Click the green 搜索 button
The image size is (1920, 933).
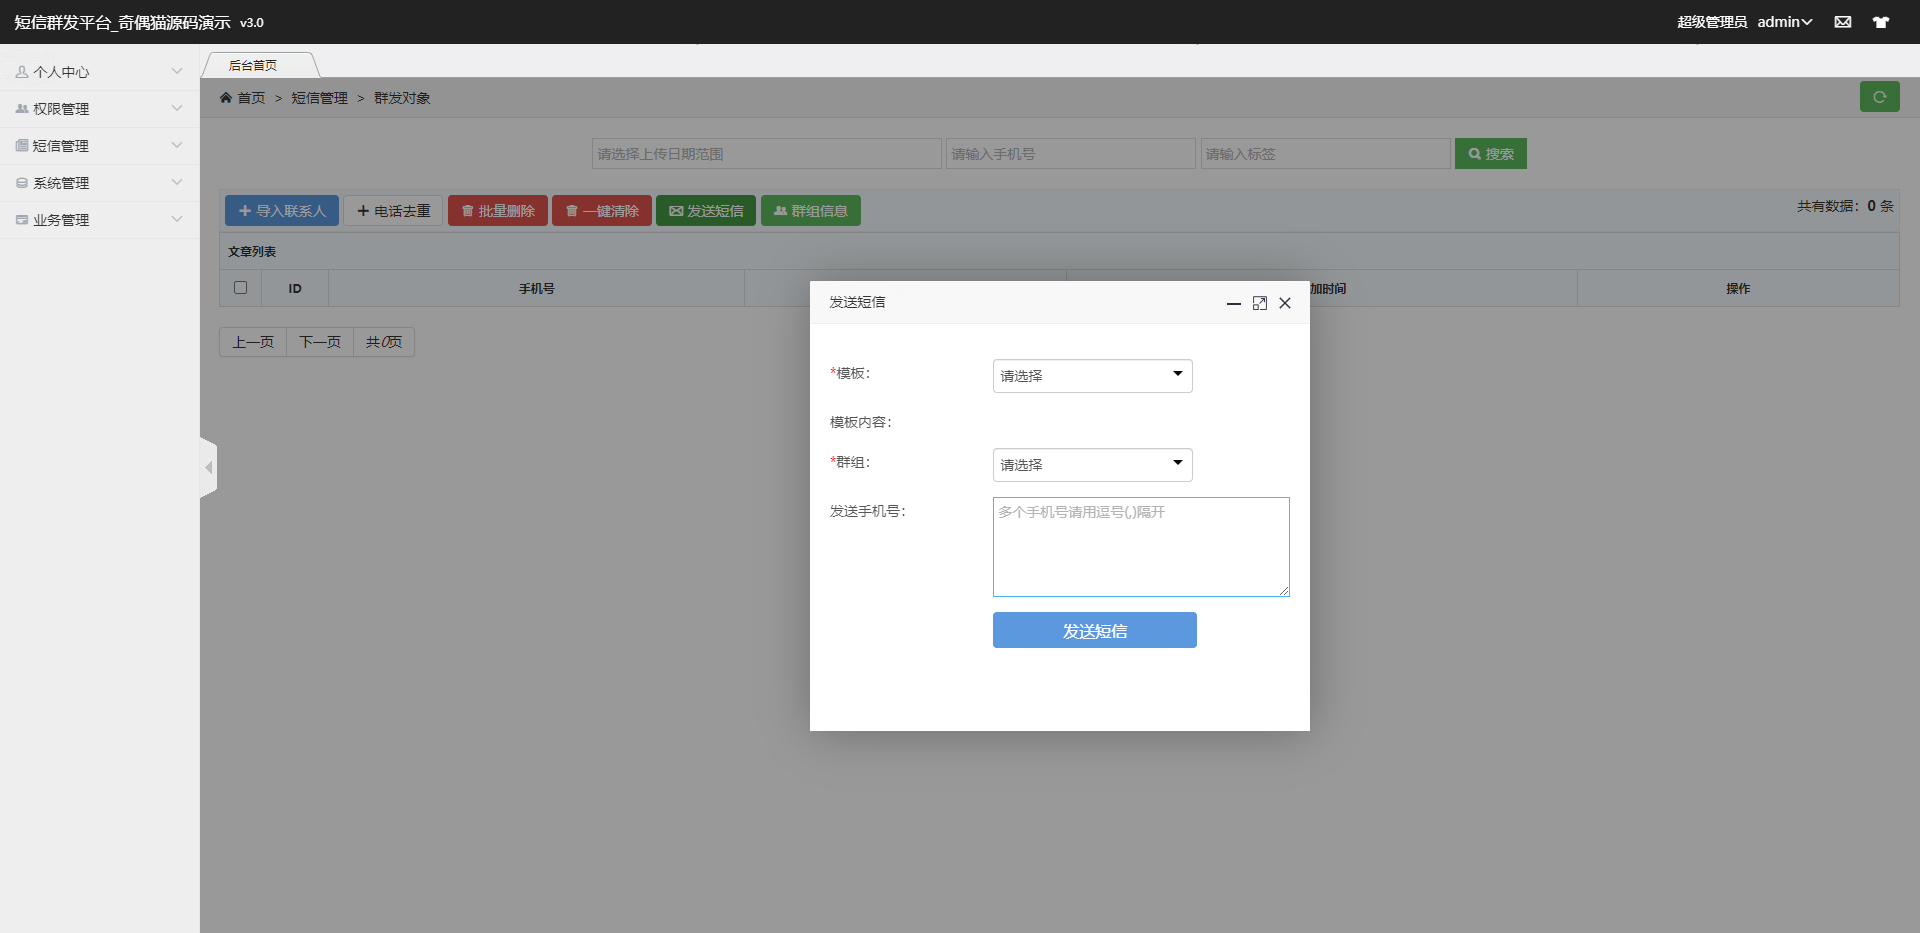click(1490, 154)
